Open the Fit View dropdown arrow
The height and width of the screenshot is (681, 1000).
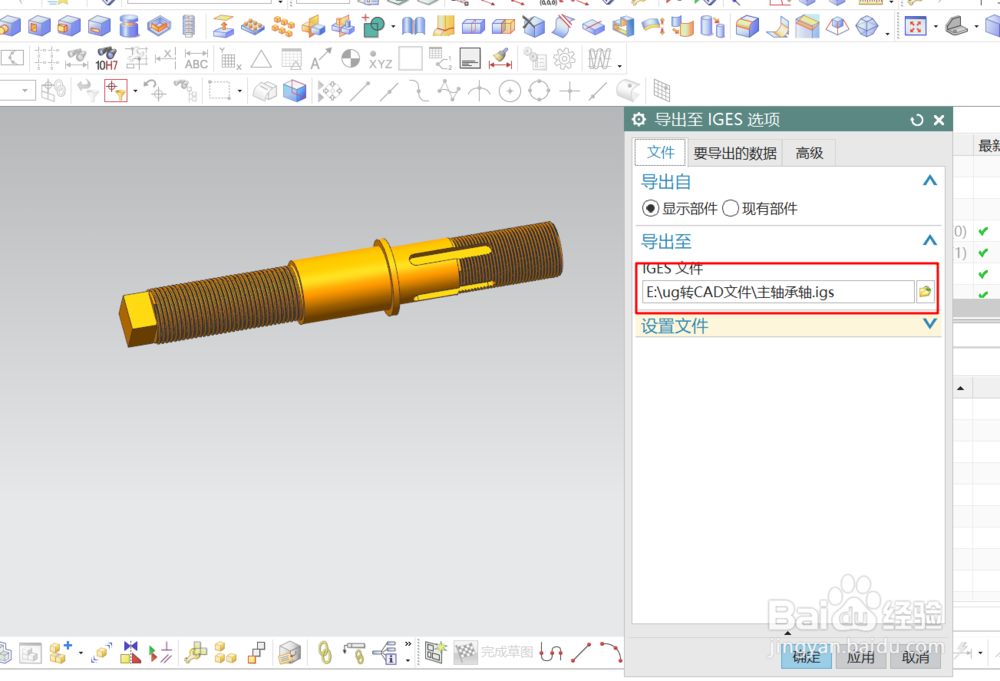pyautogui.click(x=936, y=27)
